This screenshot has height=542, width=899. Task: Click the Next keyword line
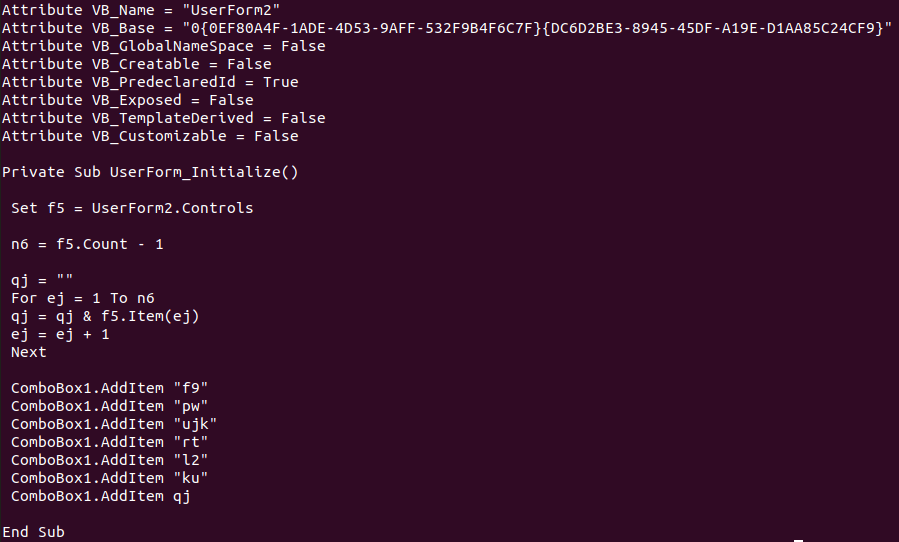(x=29, y=352)
